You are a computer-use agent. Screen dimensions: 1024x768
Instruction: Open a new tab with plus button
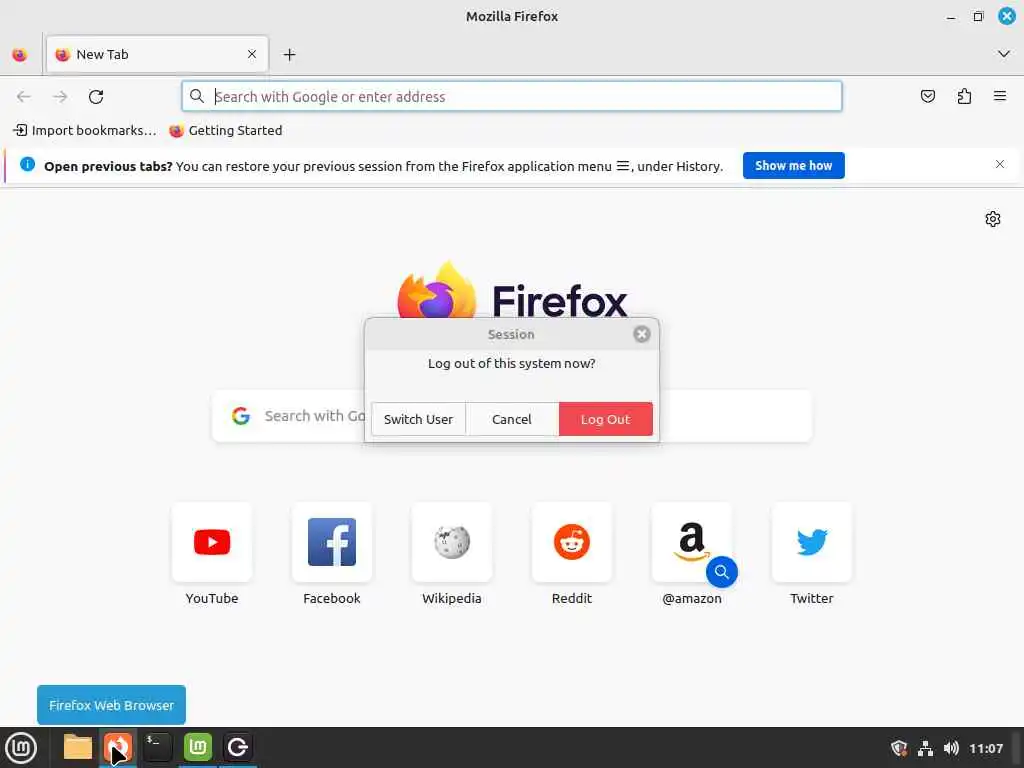tap(289, 55)
